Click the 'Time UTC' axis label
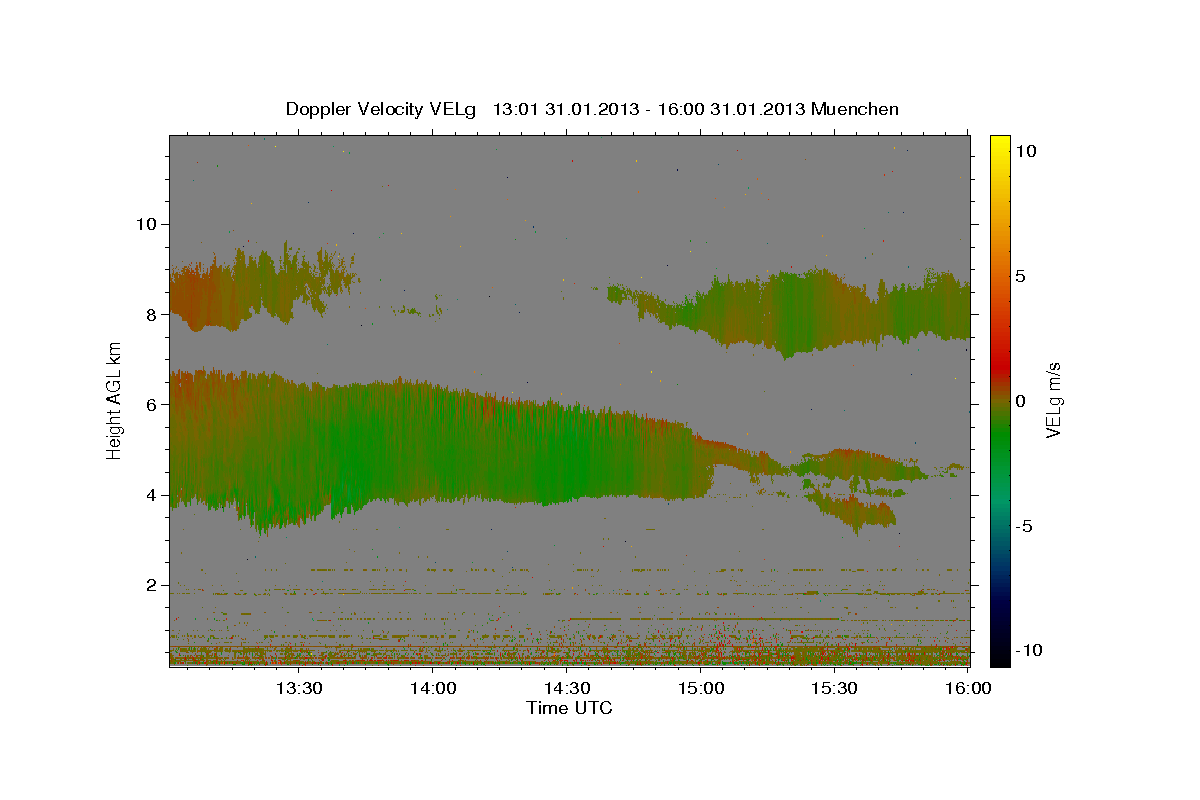Image resolution: width=1200 pixels, height=800 pixels. coord(569,708)
